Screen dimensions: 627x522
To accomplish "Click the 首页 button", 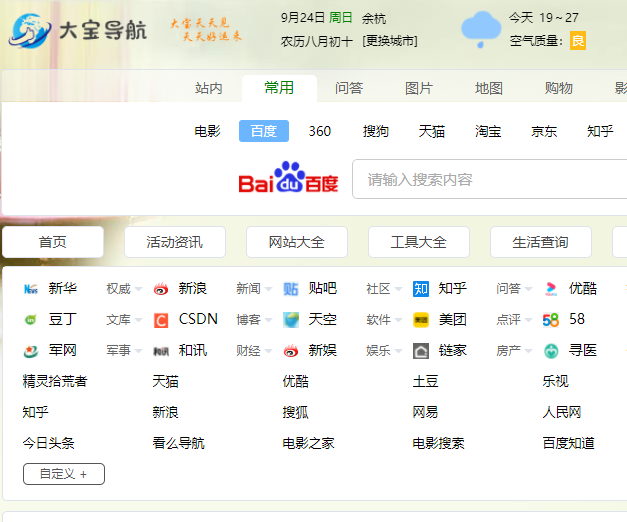I will click(x=53, y=242).
